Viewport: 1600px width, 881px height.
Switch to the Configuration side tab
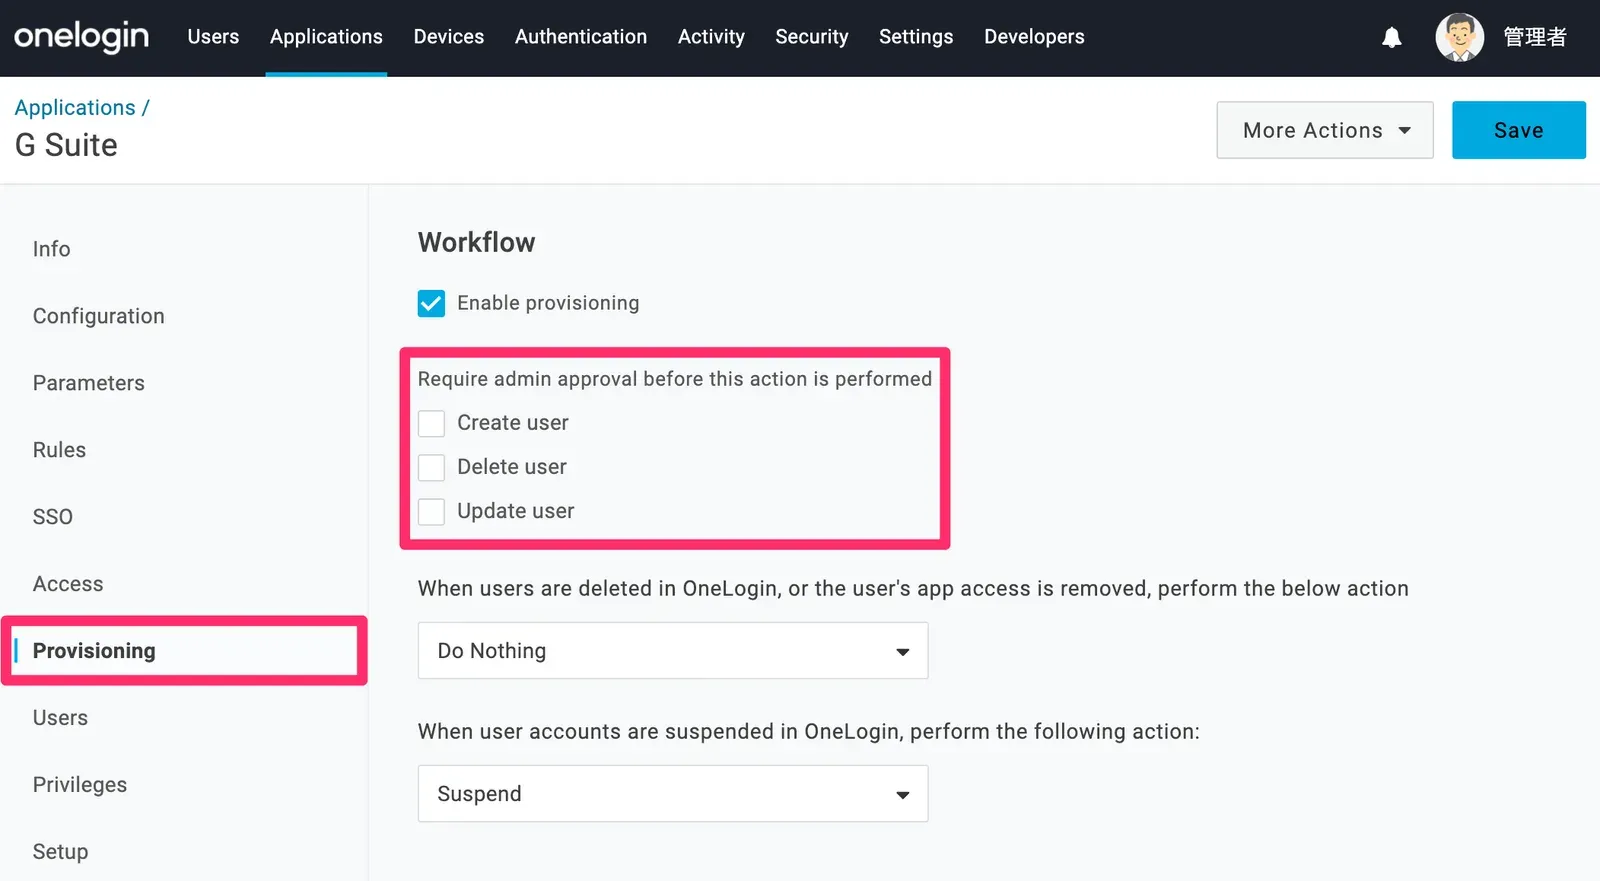tap(99, 316)
